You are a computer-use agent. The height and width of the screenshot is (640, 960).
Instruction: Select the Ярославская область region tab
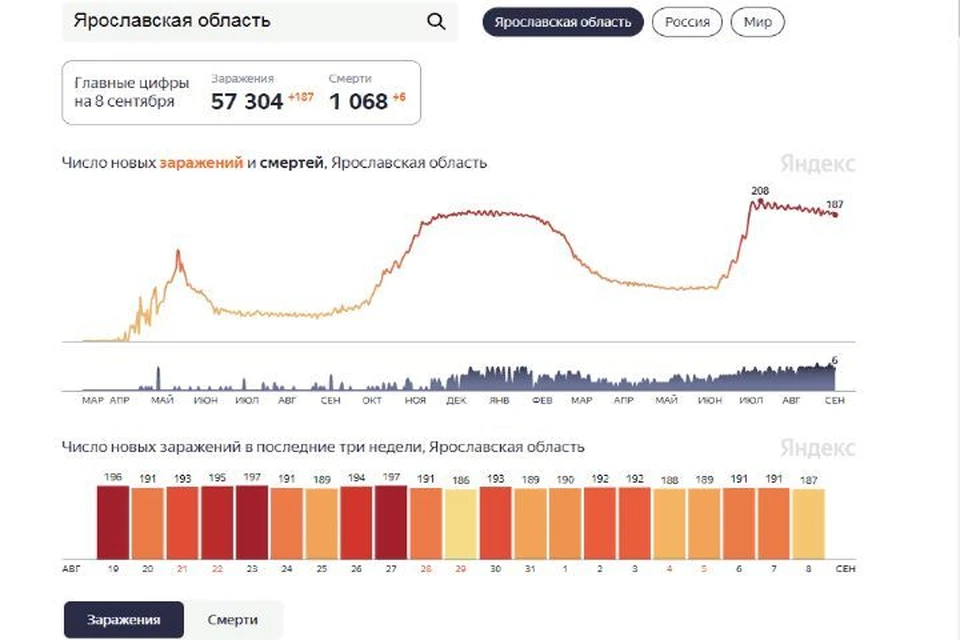(x=563, y=22)
